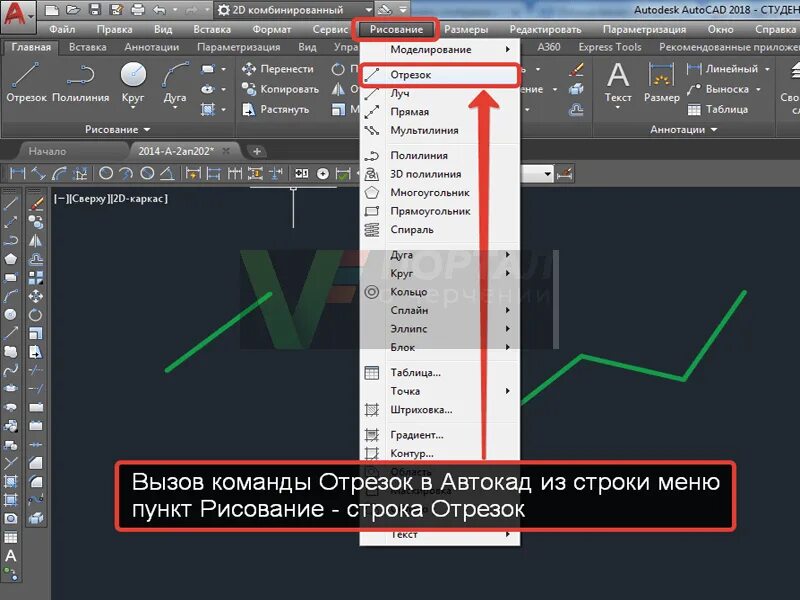Click the Растянуть button
The height and width of the screenshot is (600, 800).
tap(276, 109)
